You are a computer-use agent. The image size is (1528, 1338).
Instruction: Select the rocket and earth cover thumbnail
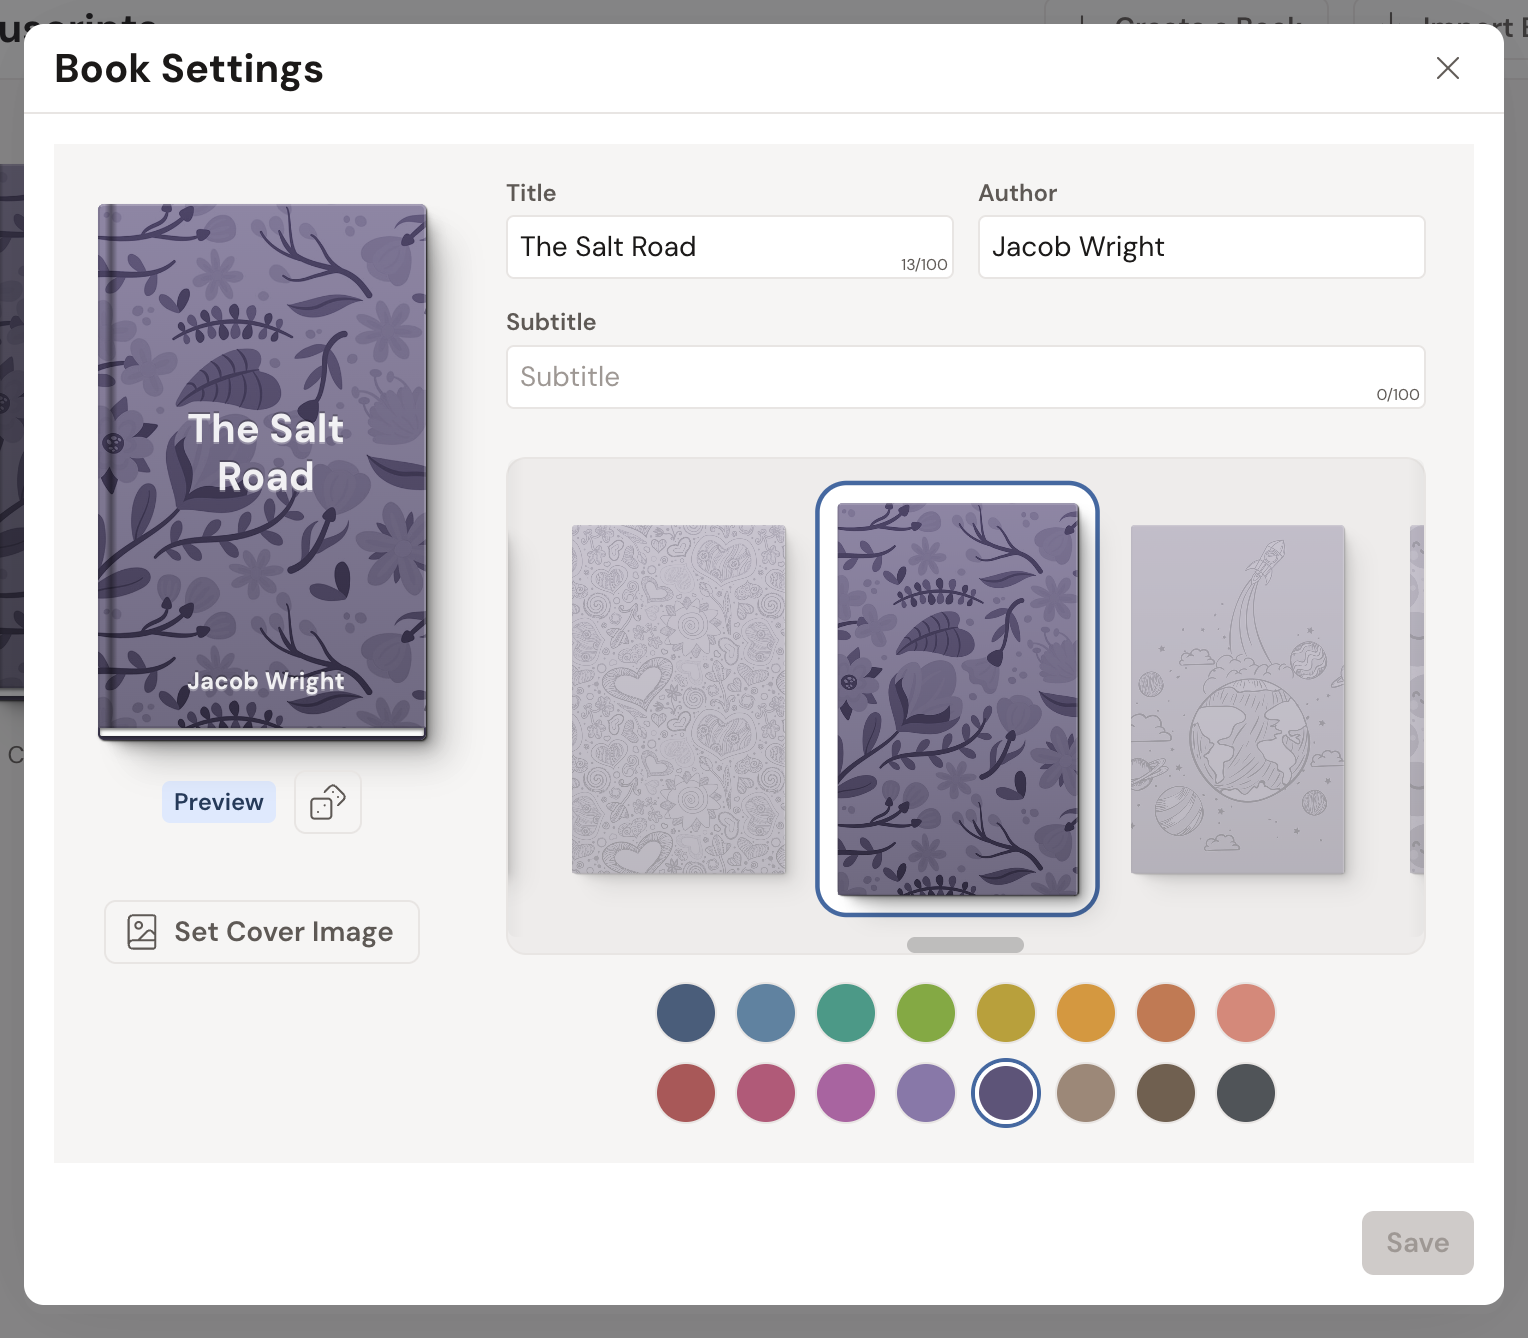point(1238,699)
